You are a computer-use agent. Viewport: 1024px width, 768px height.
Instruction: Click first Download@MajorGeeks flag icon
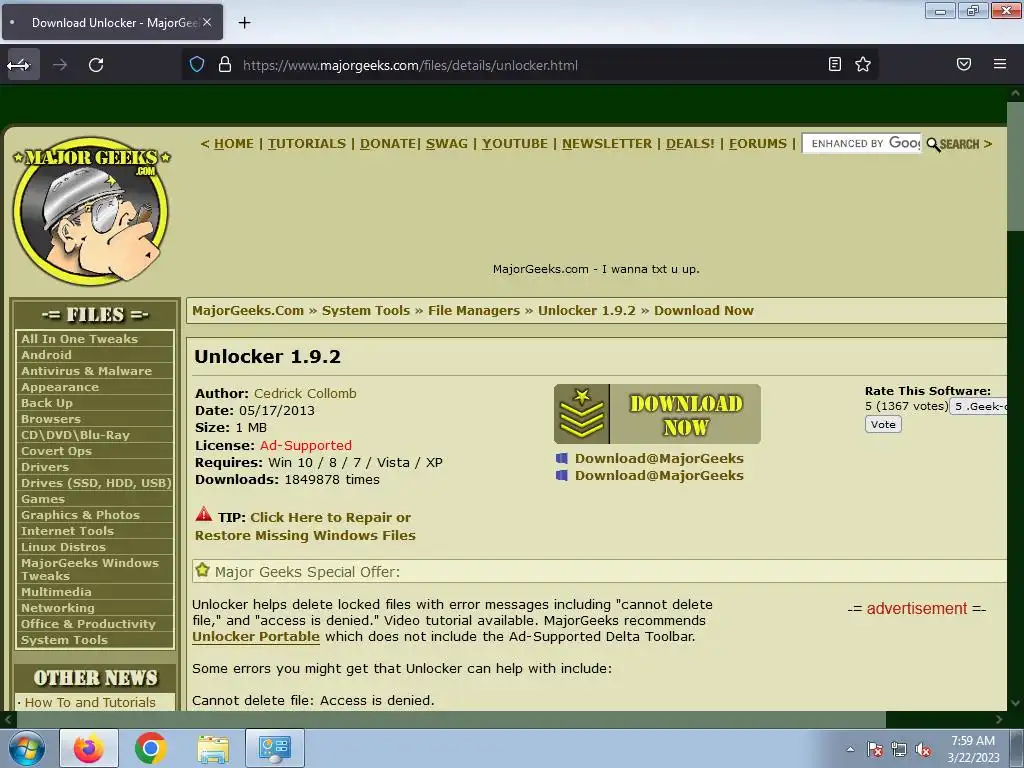tap(562, 458)
